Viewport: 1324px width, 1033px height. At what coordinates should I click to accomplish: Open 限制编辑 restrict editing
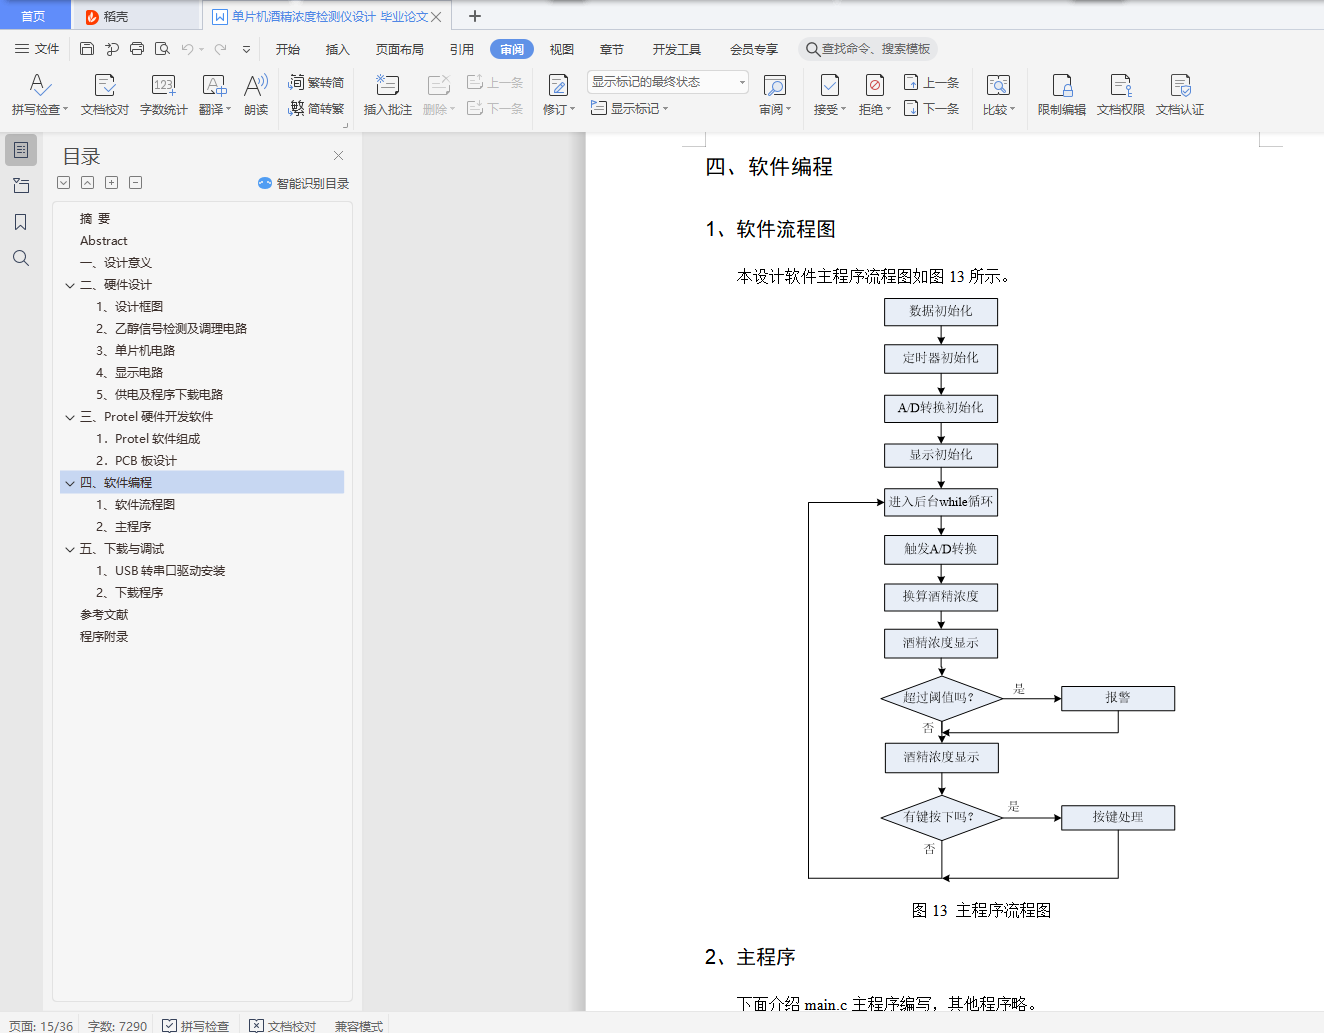pos(1062,95)
